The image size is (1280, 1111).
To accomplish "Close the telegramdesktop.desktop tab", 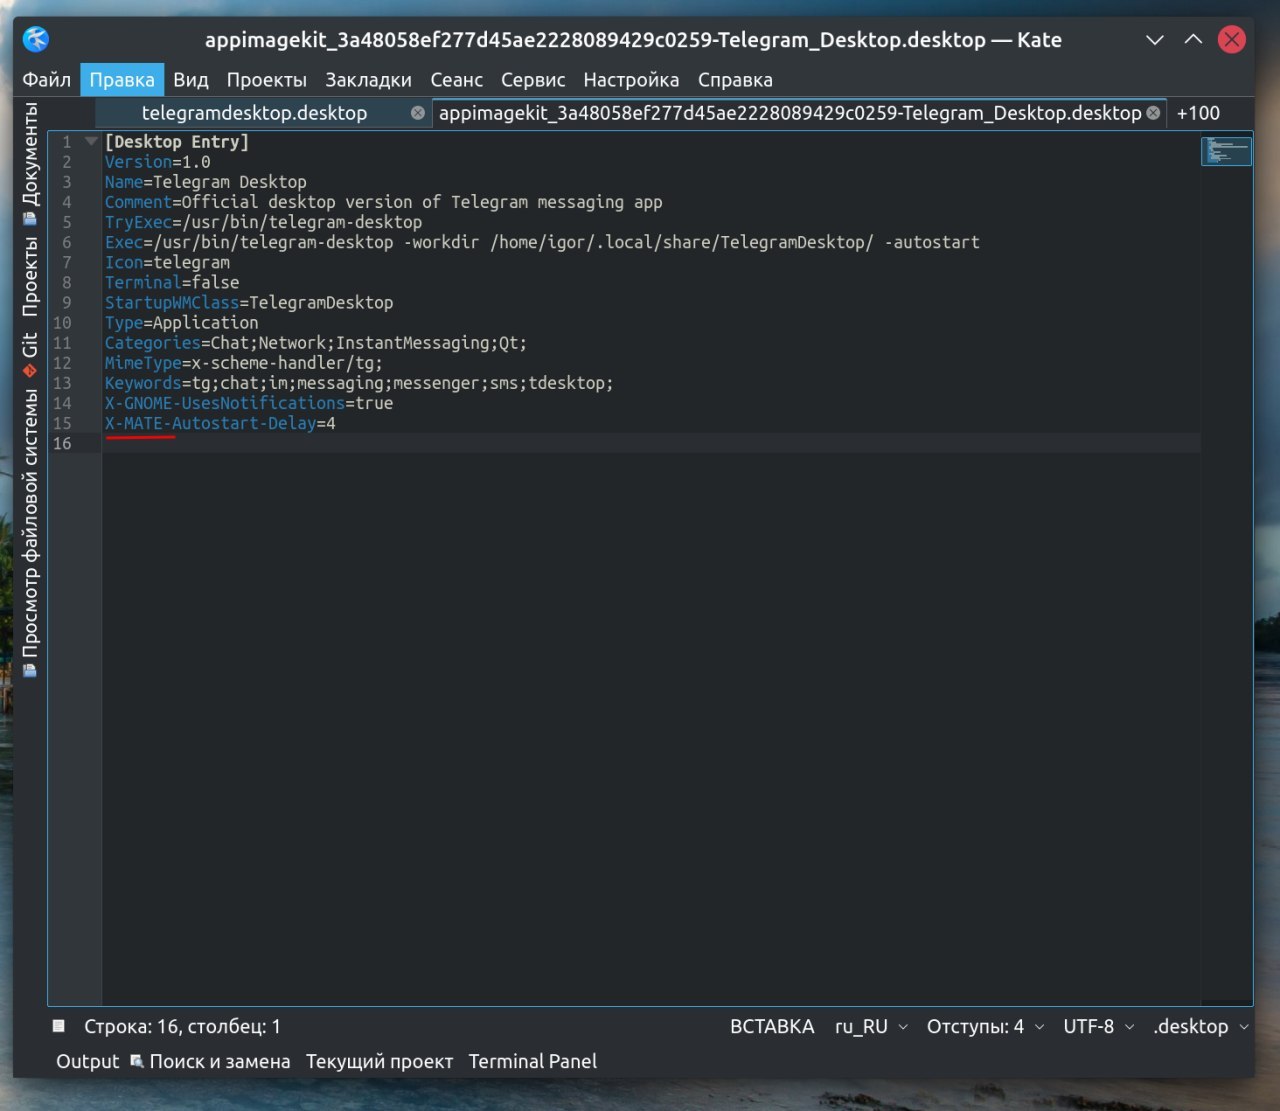I will [x=418, y=113].
